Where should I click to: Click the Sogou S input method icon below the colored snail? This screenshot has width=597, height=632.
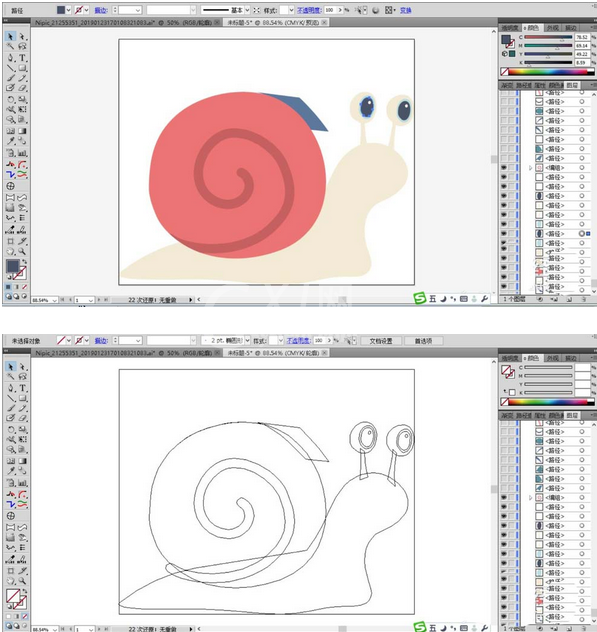420,298
